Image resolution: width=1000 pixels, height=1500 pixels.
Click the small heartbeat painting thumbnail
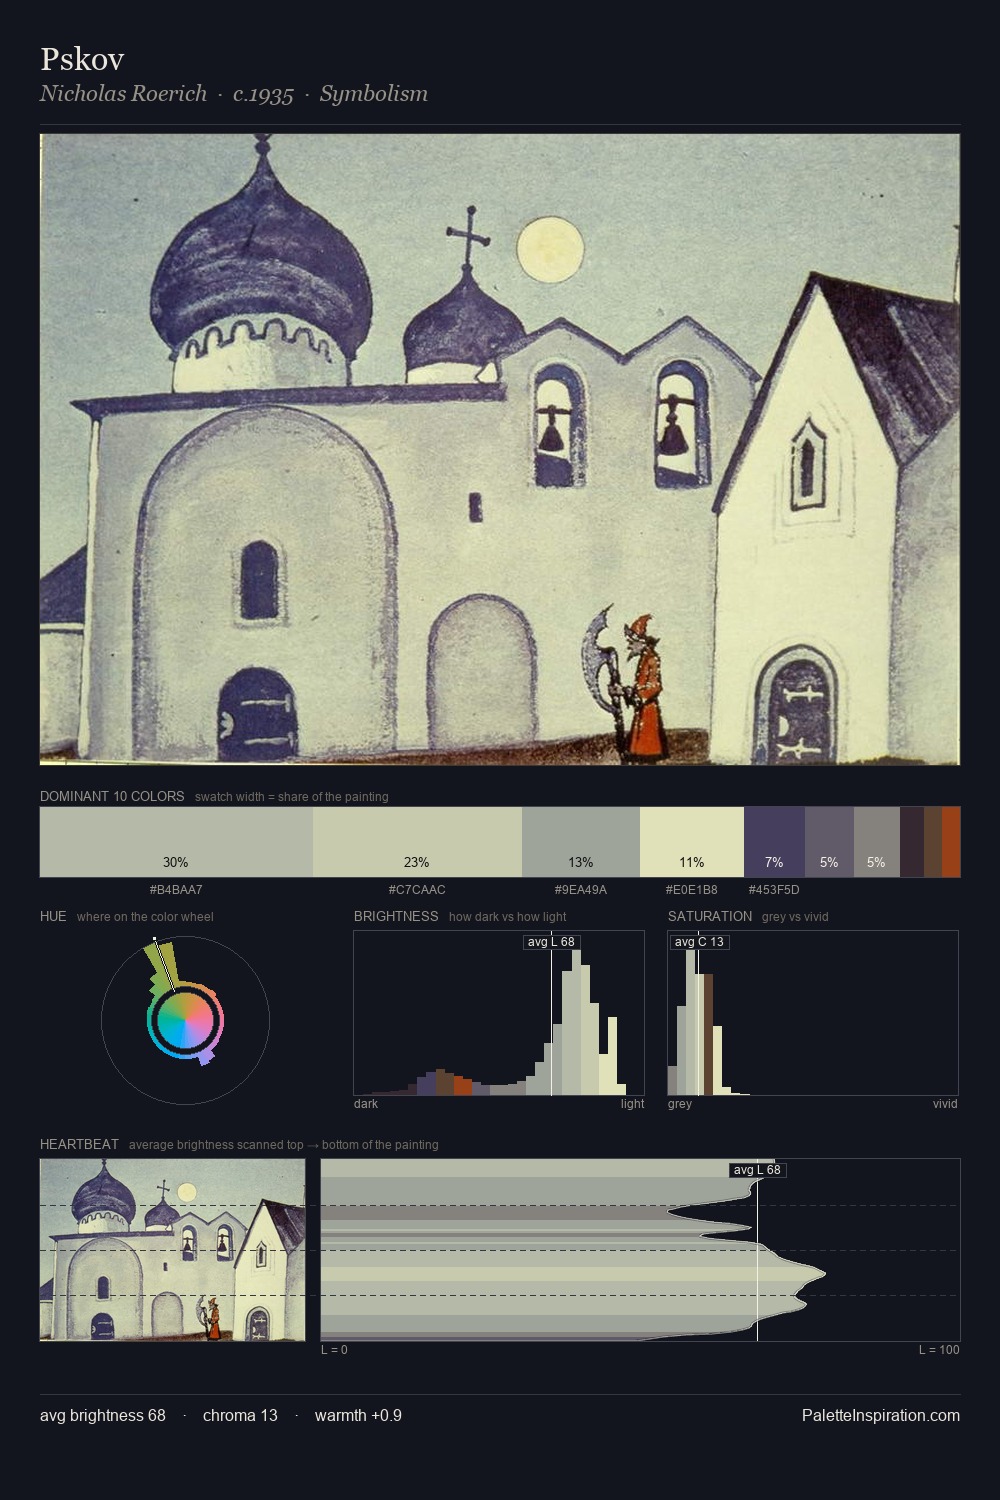coord(172,1250)
